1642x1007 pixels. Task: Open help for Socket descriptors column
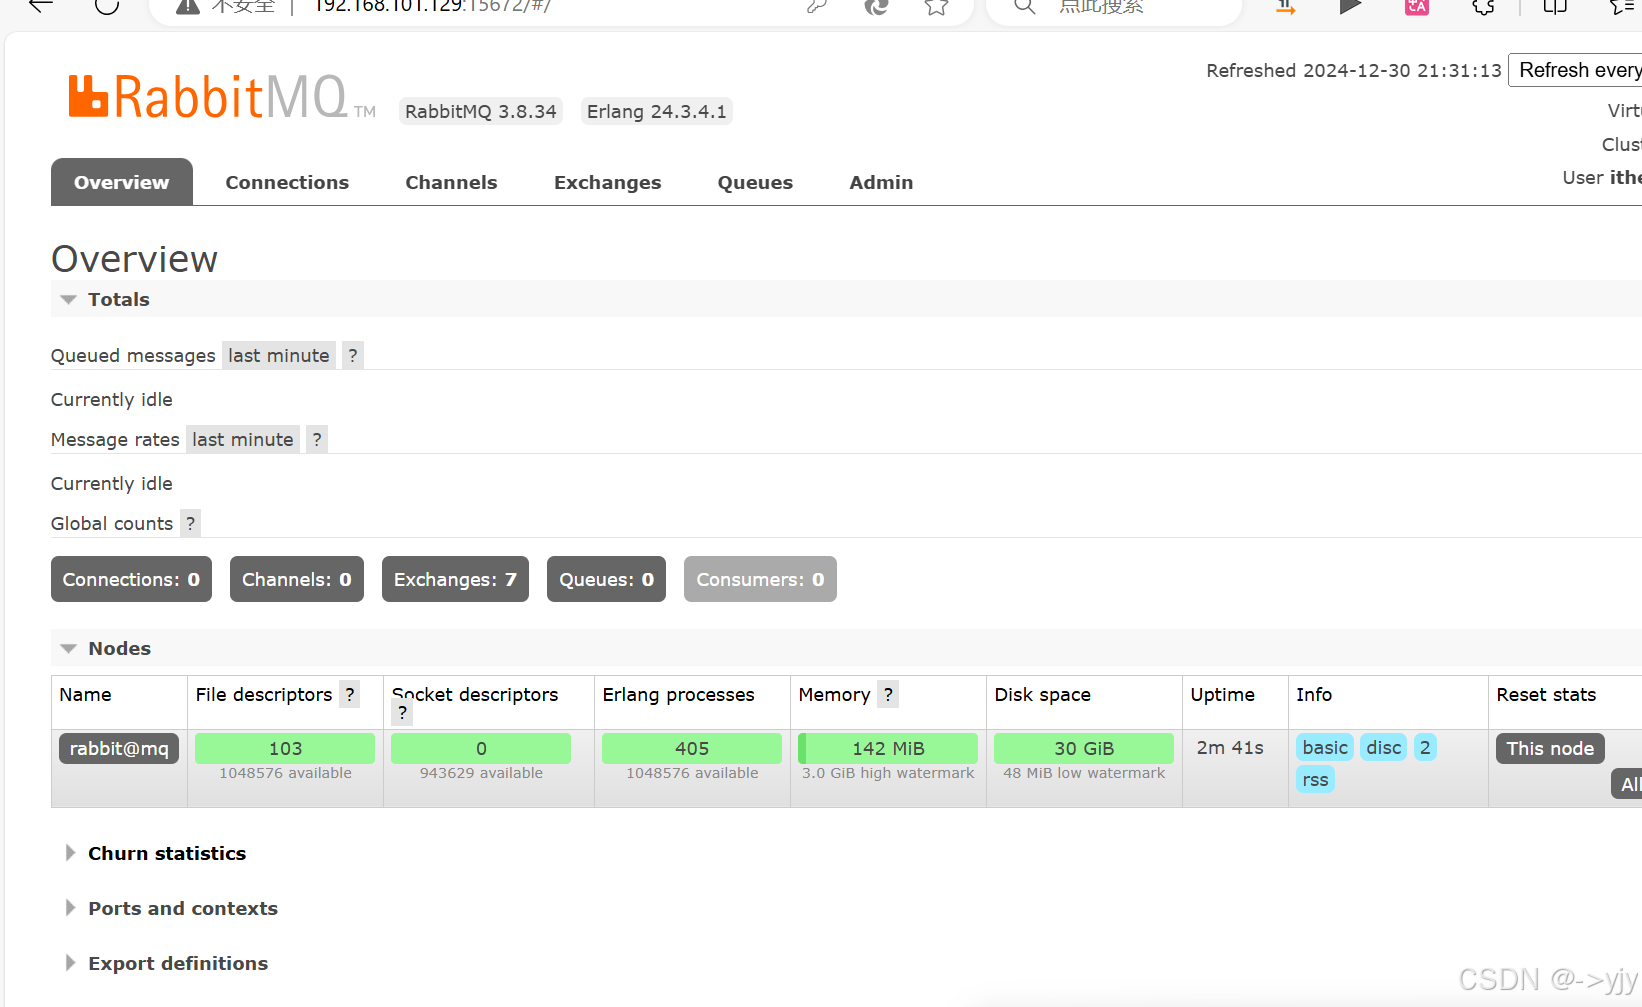point(402,713)
